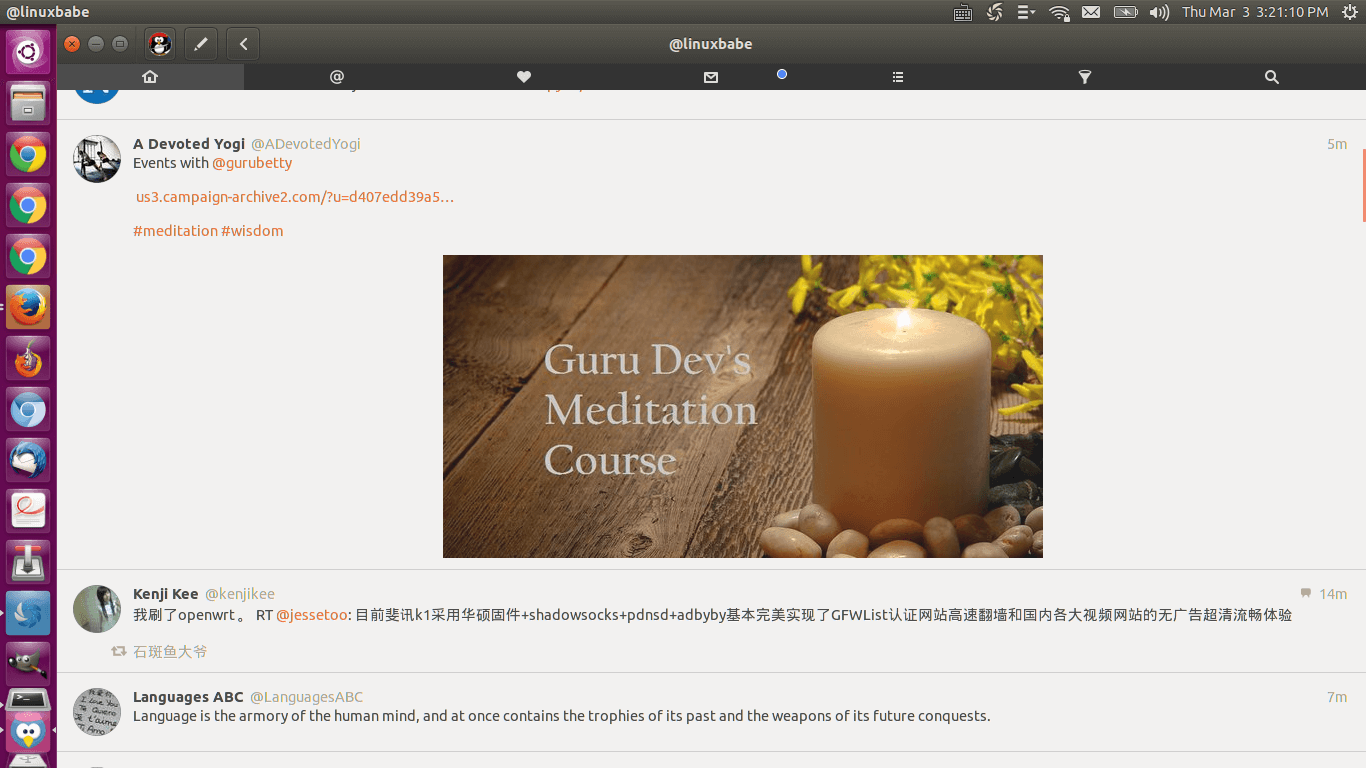
Task: Open the Filters funnel tab
Action: point(1084,77)
